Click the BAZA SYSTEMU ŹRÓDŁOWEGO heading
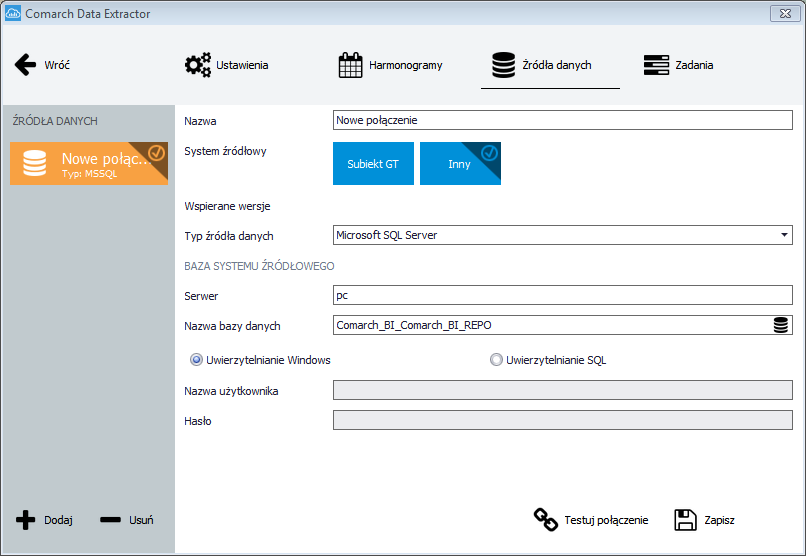 (259, 266)
